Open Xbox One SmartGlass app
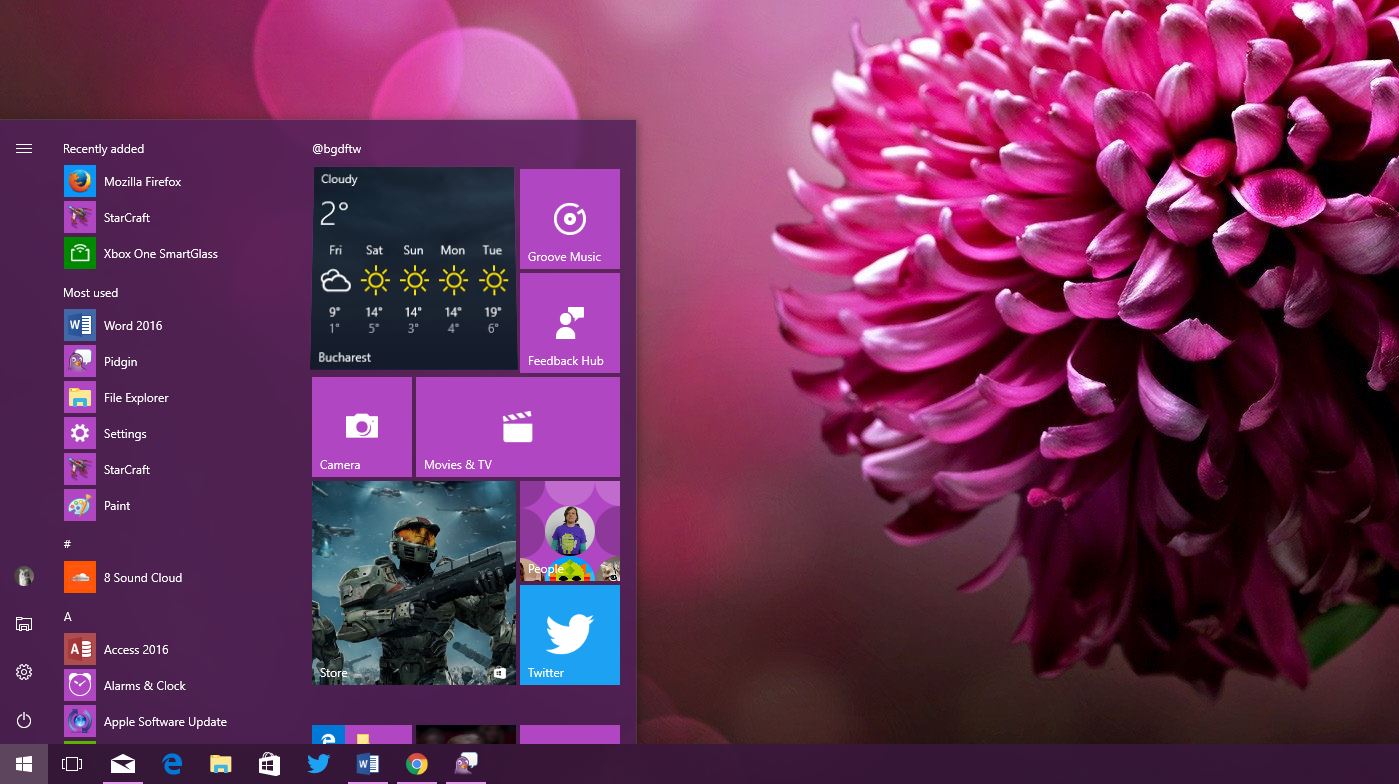Viewport: 1399px width, 784px height. (x=180, y=254)
